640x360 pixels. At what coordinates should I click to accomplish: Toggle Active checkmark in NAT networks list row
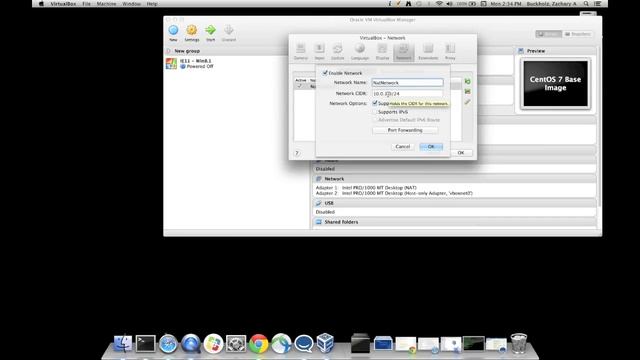click(300, 86)
